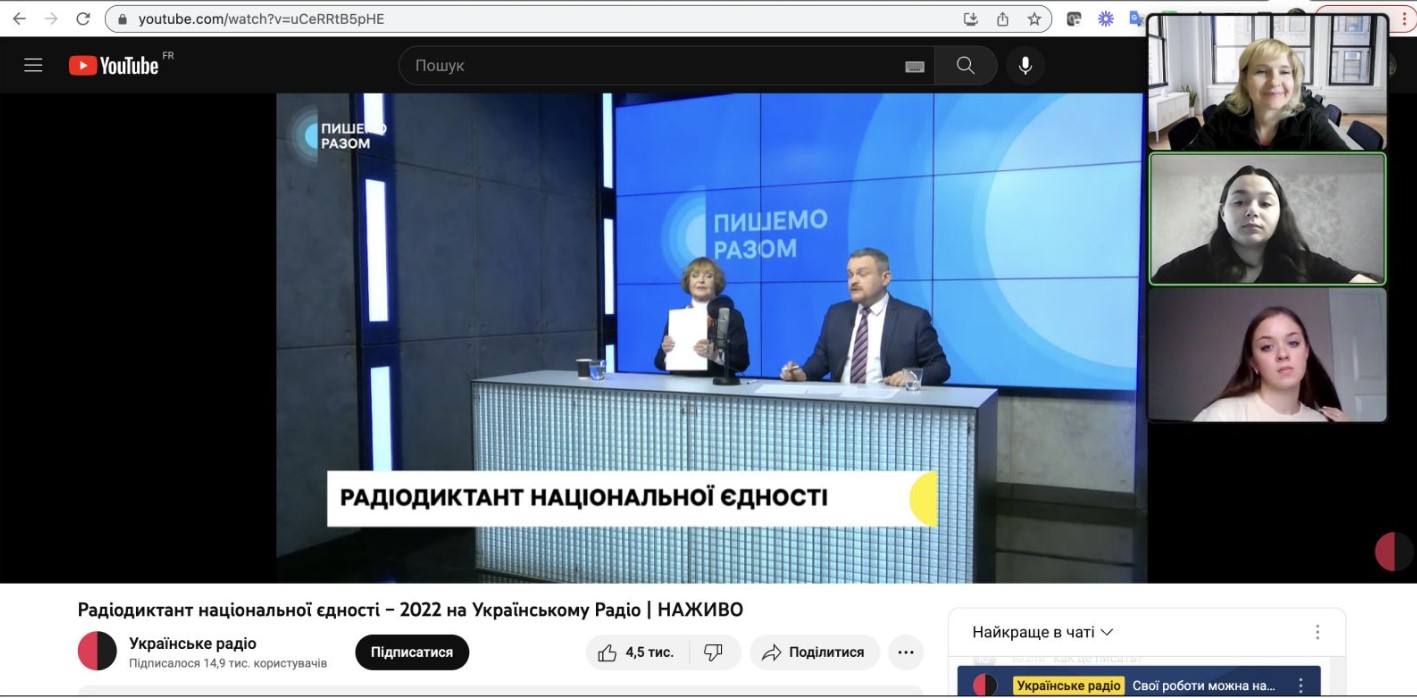The height and width of the screenshot is (698, 1417).
Task: Open the Українське радіо channel name link
Action: click(192, 643)
